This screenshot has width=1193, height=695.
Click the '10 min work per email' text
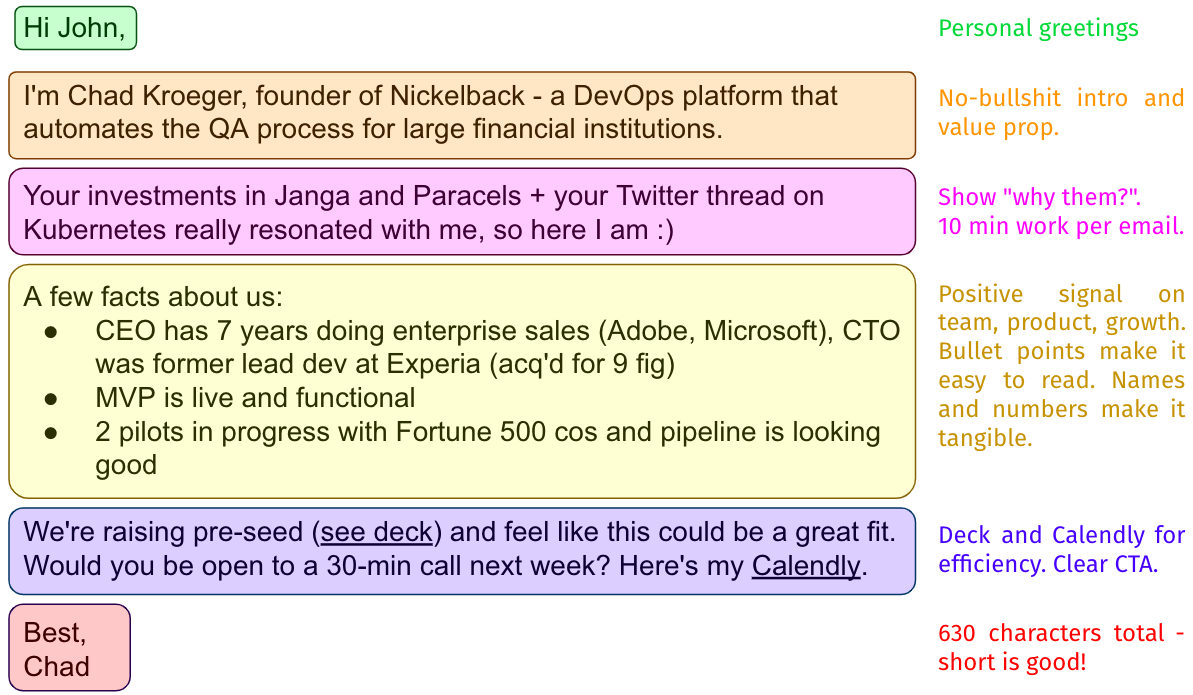pyautogui.click(x=1061, y=226)
